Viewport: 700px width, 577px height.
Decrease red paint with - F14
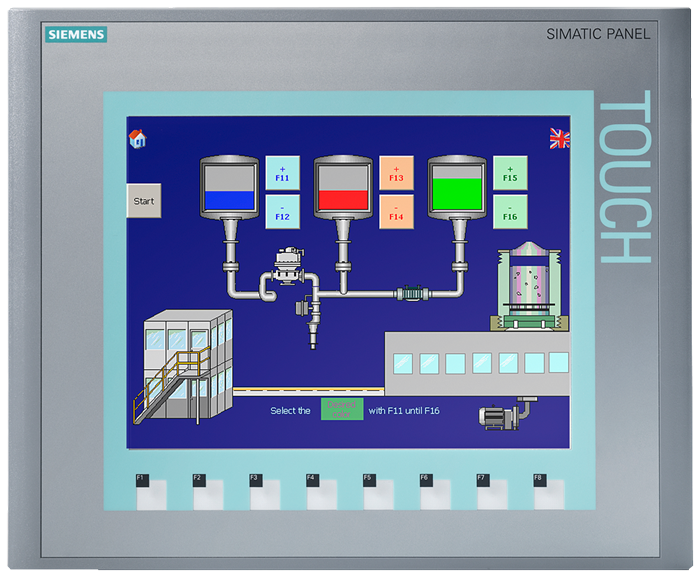396,211
